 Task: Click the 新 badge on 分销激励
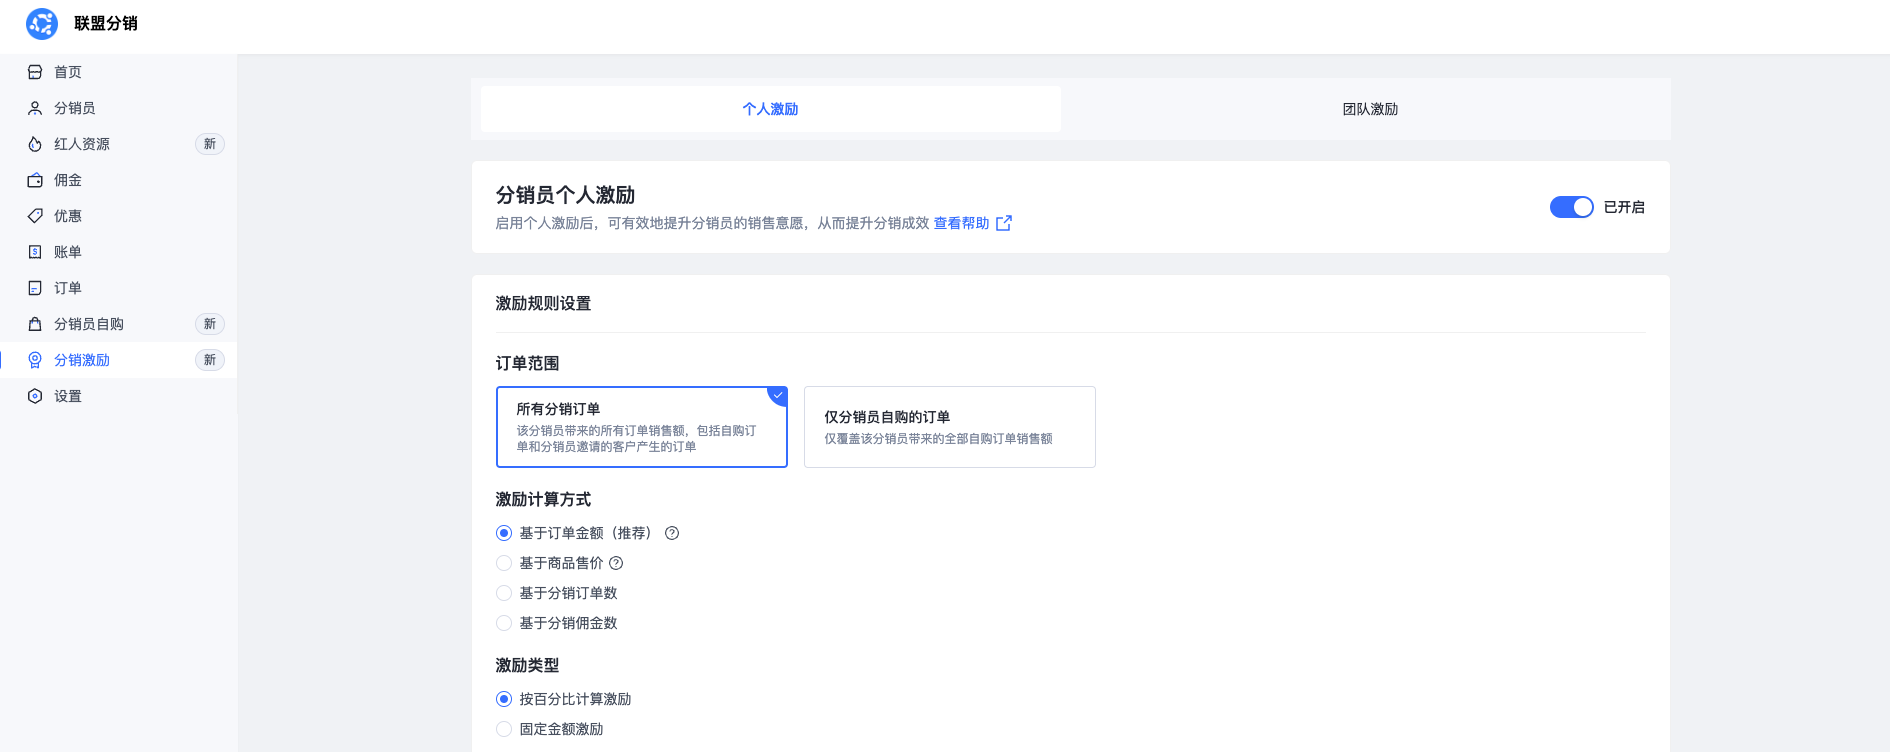210,360
